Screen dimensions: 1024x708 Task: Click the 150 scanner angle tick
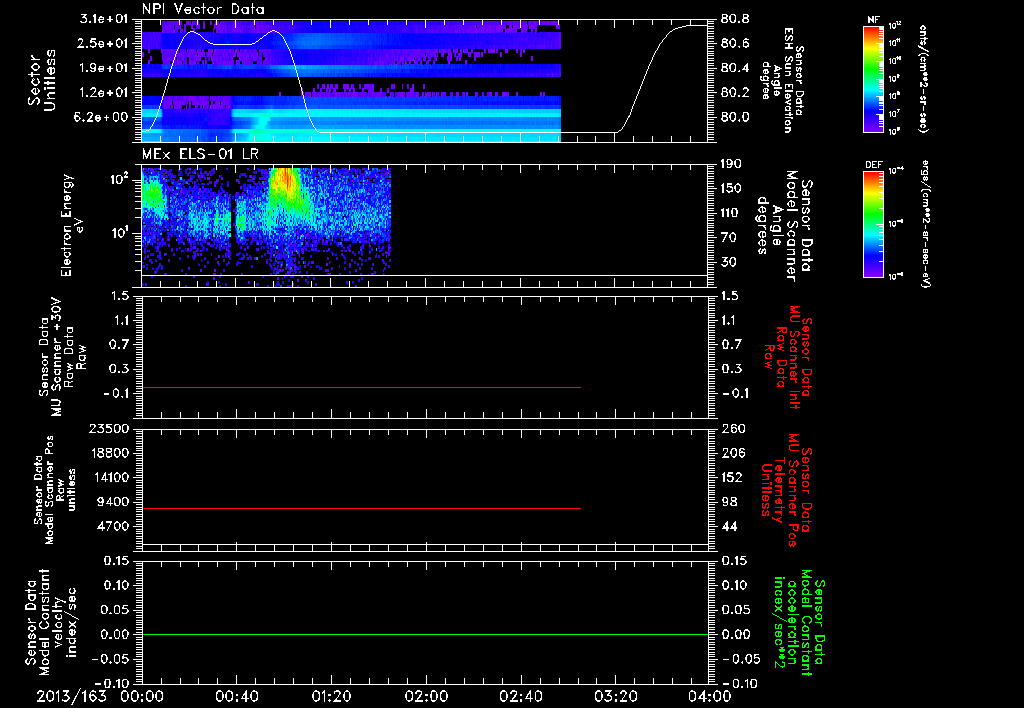pyautogui.click(x=731, y=188)
